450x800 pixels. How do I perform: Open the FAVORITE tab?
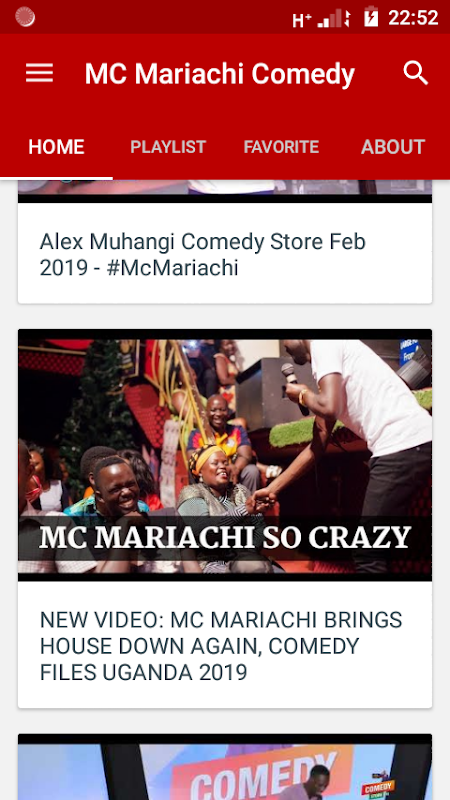click(281, 147)
